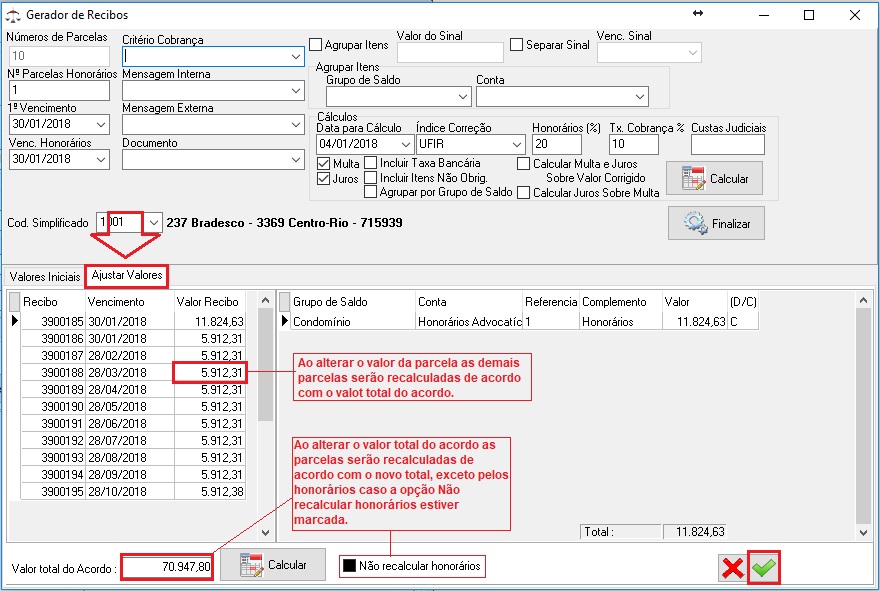880x591 pixels.
Task: Click the red X cancel icon
Action: [732, 568]
